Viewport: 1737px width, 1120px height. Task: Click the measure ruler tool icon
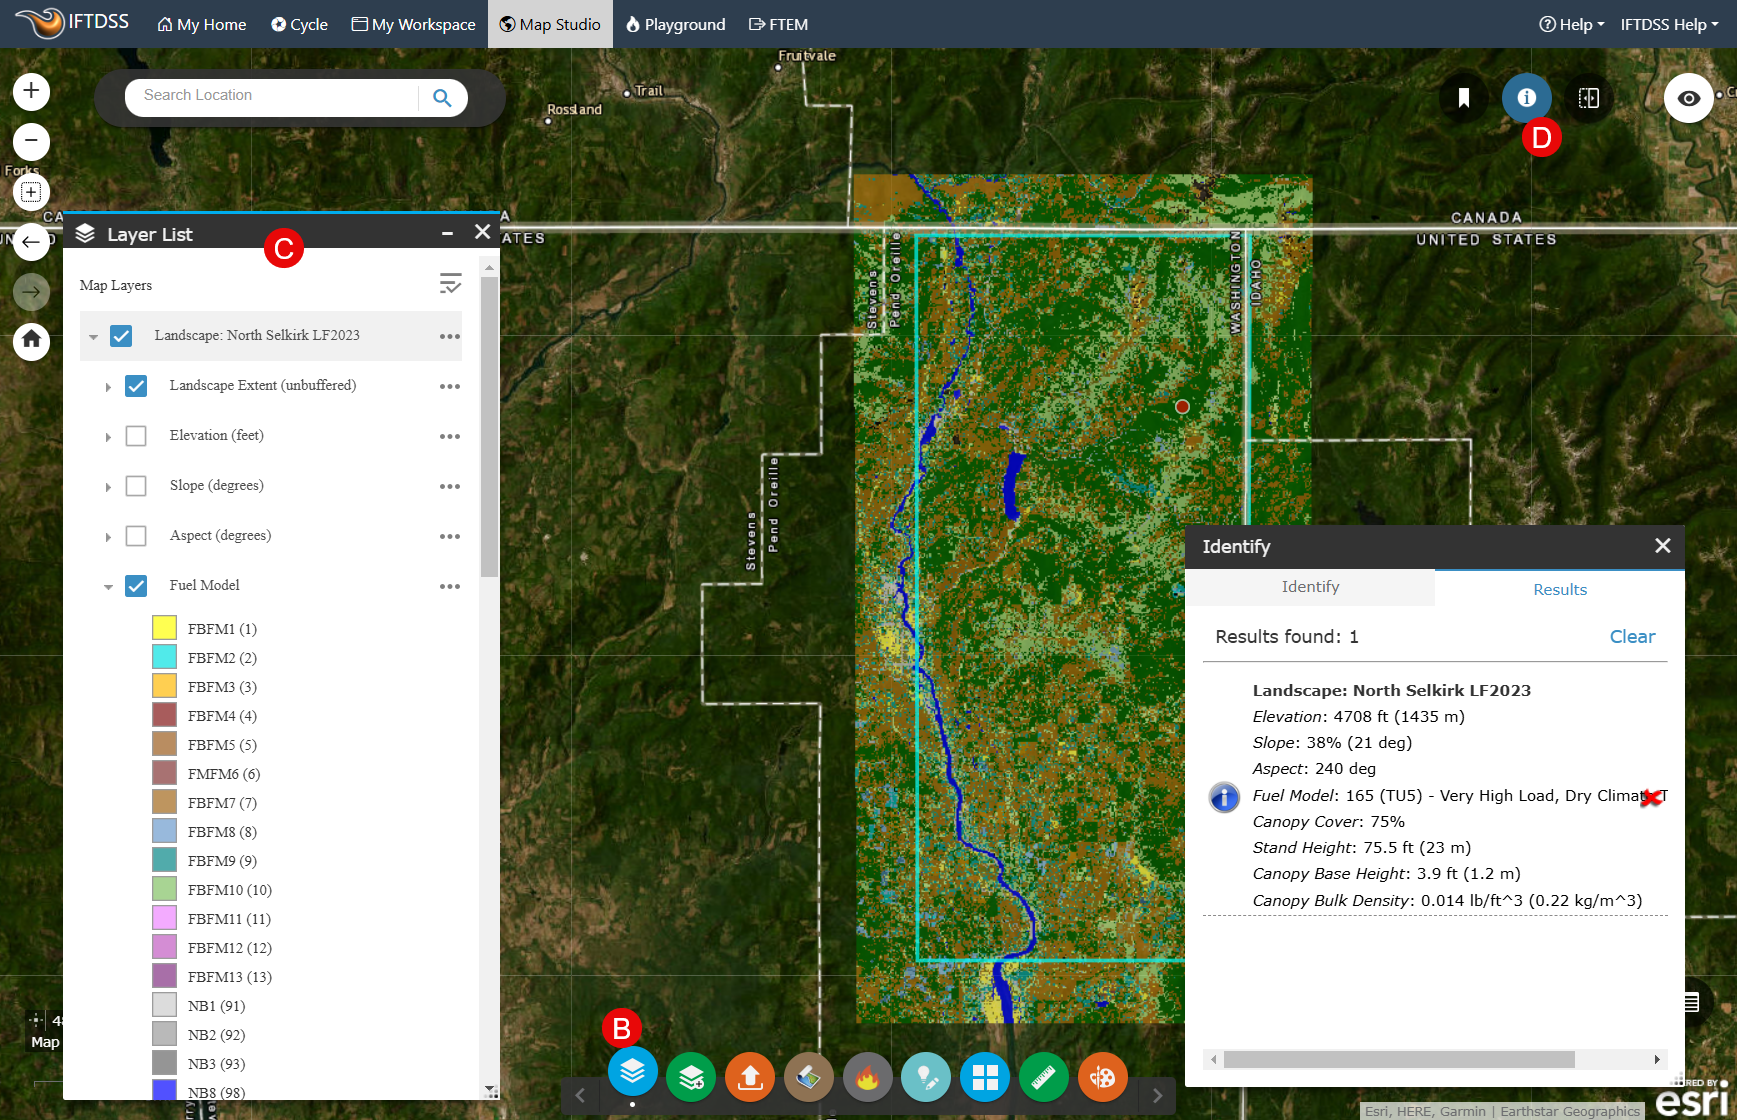(x=1044, y=1077)
